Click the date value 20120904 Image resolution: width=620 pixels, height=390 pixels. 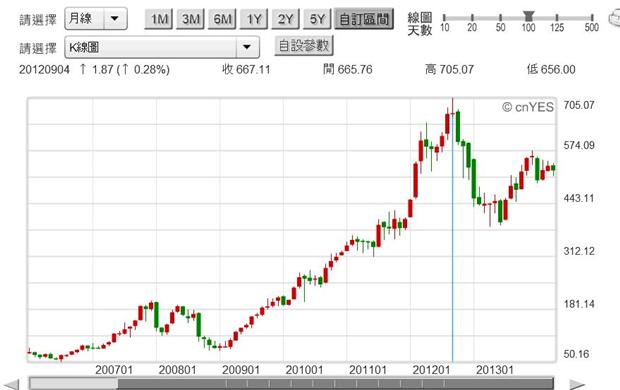point(44,70)
